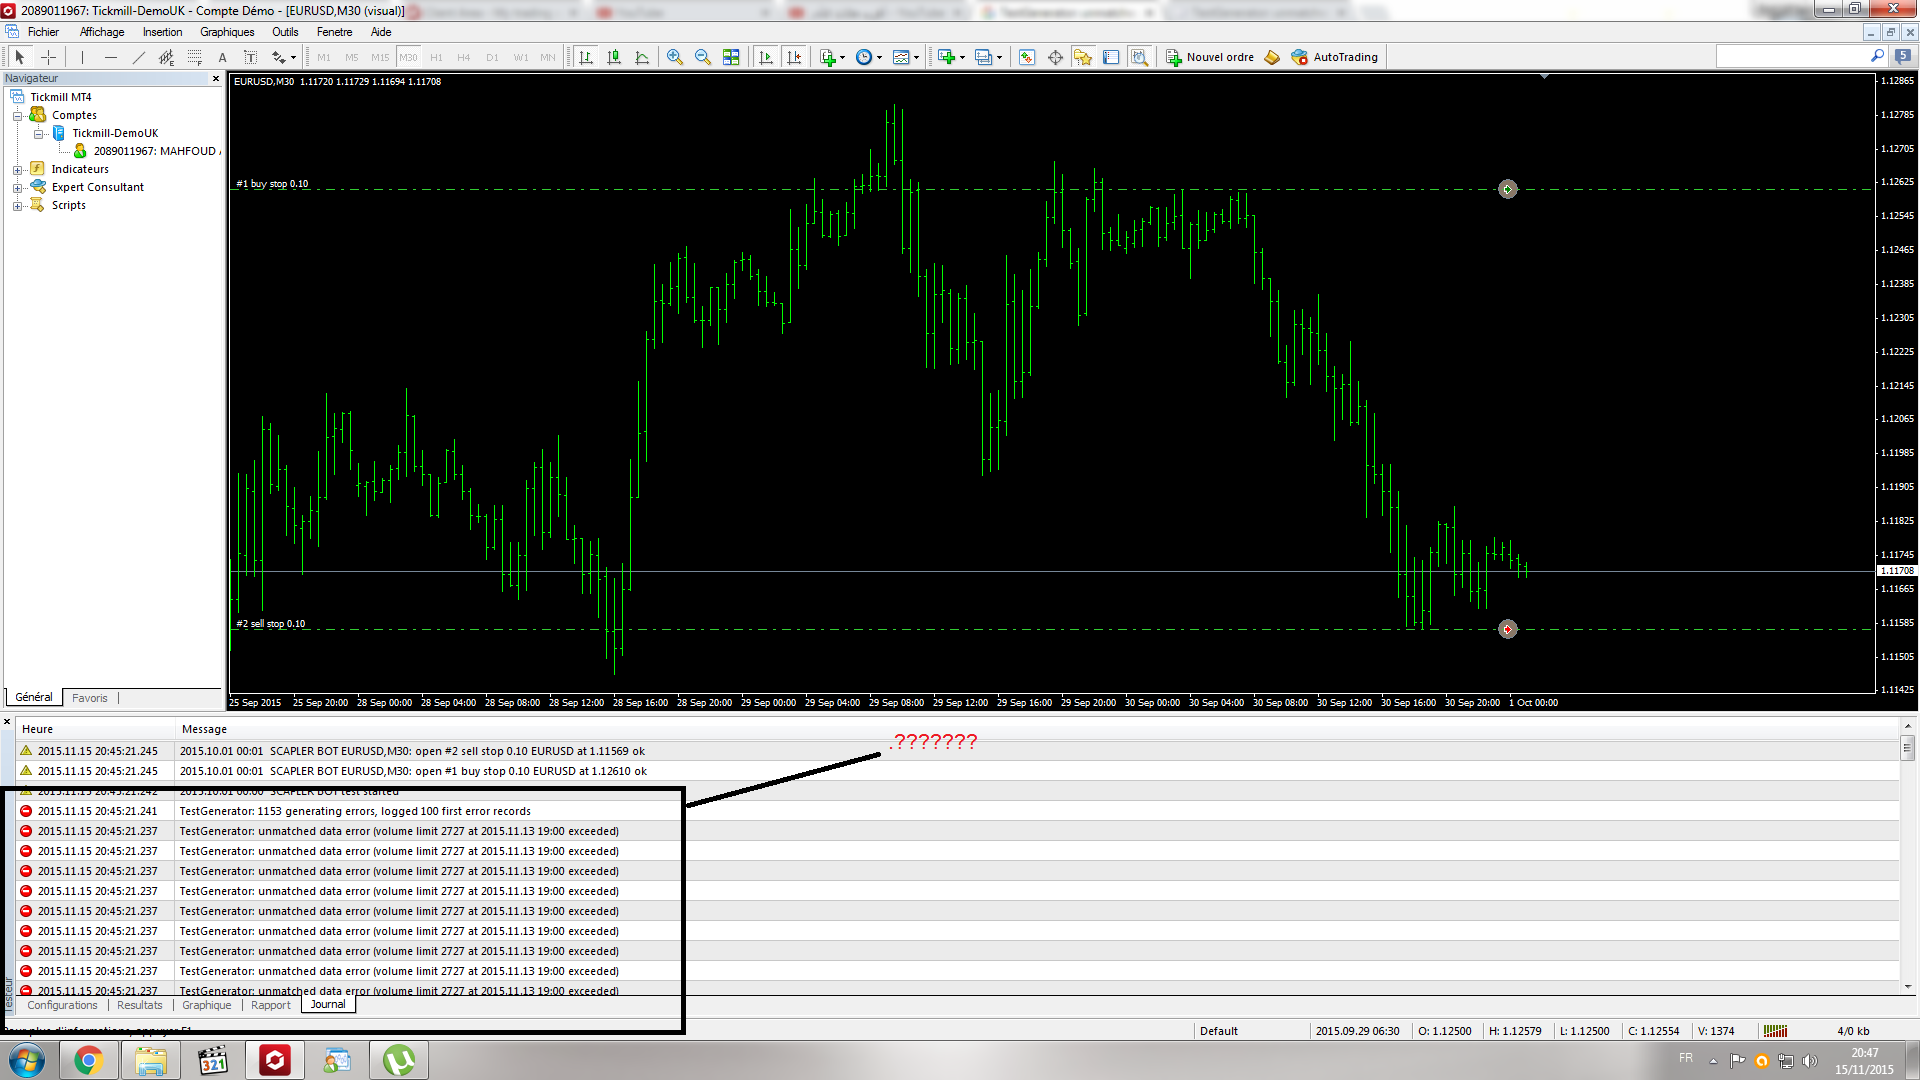Image resolution: width=1920 pixels, height=1080 pixels.
Task: Enable the AutoTrading button
Action: click(x=1335, y=57)
